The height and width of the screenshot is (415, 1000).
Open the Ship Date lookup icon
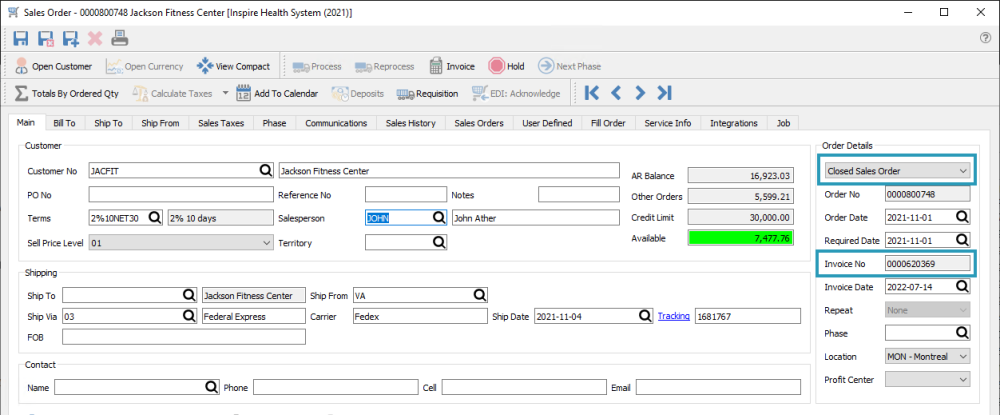[x=645, y=316]
